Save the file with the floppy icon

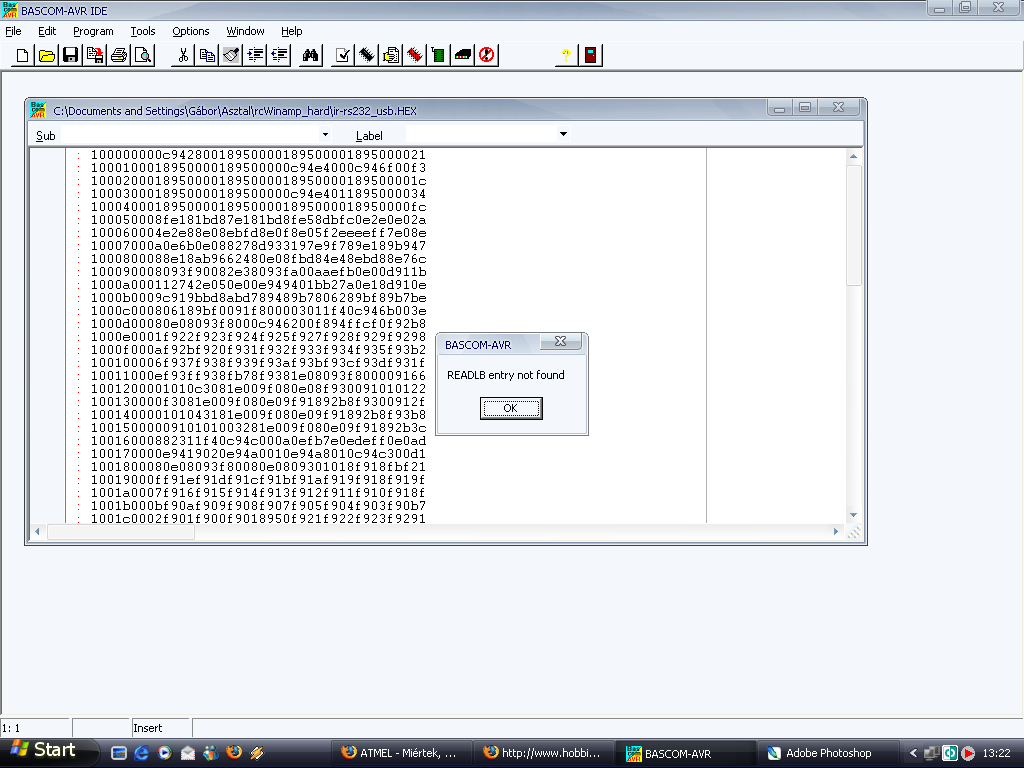(x=71, y=56)
